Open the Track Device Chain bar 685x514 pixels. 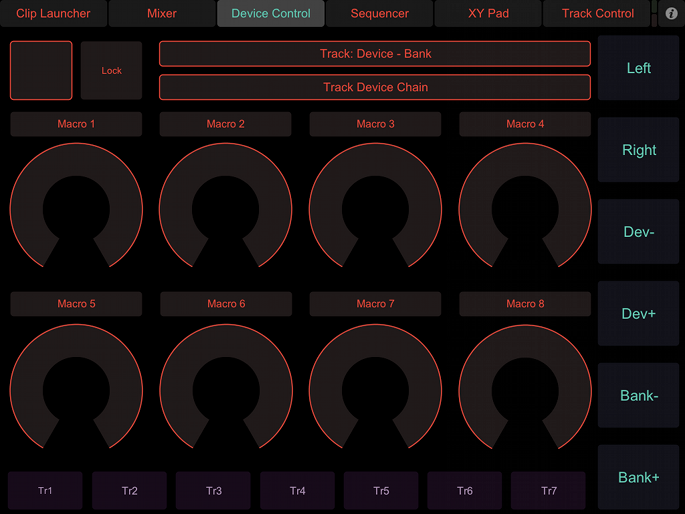(374, 87)
